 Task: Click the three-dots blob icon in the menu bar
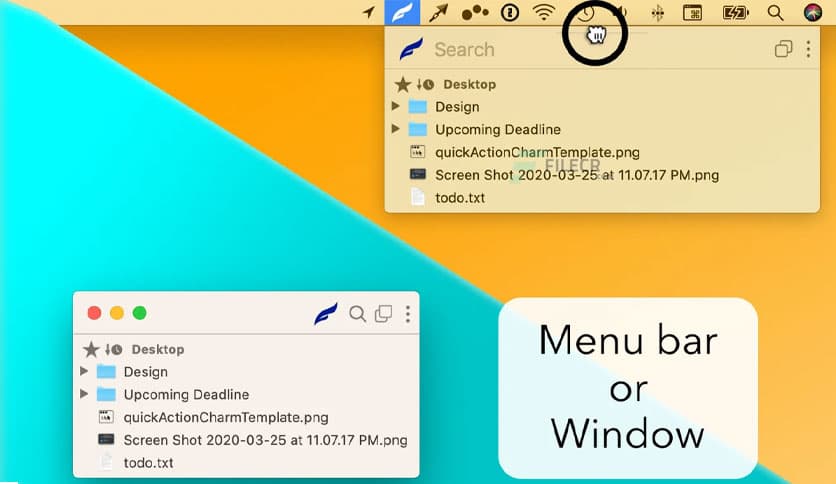(475, 12)
